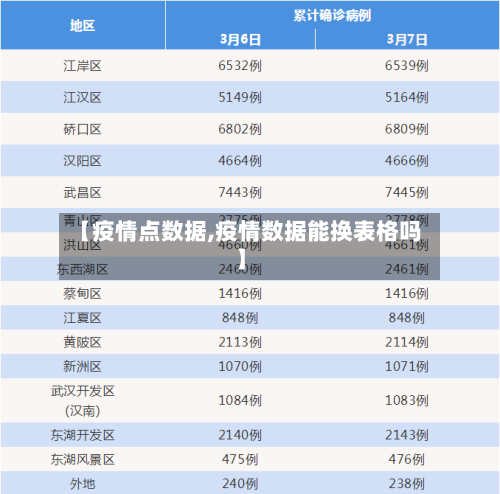
Task: Select the 475例 cell
Action: pos(240,460)
